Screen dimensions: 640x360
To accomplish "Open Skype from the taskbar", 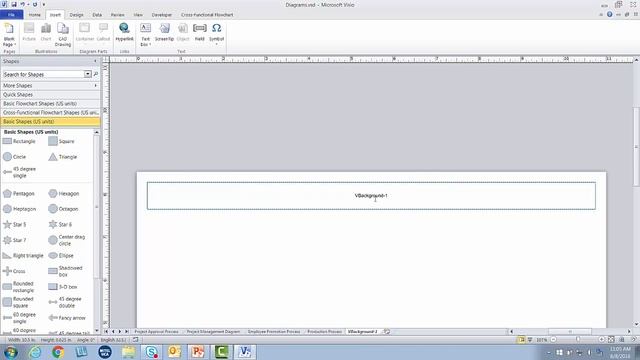I will point(151,352).
